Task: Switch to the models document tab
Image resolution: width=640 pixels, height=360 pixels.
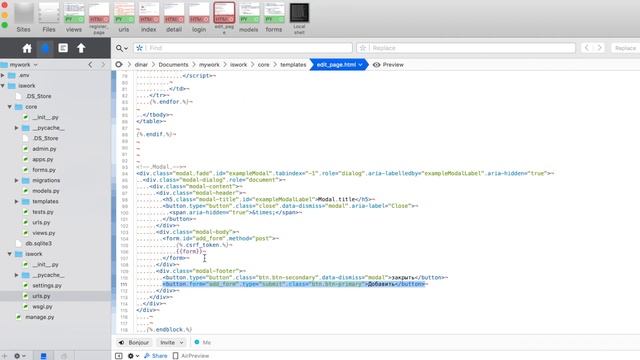Action: [x=249, y=18]
